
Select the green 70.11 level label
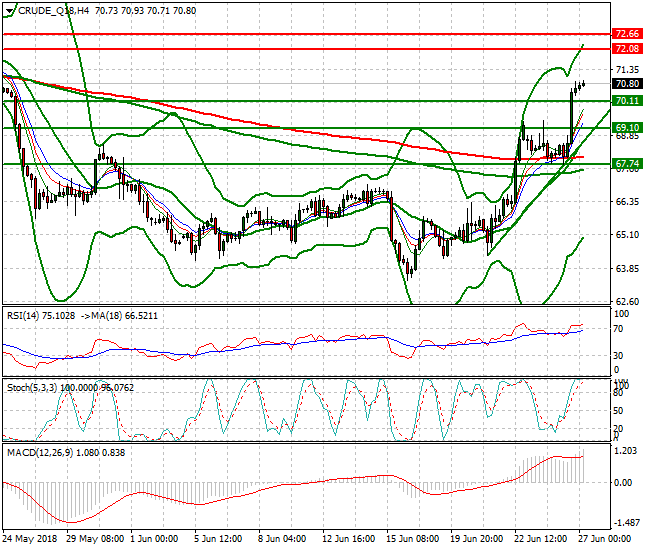(627, 101)
